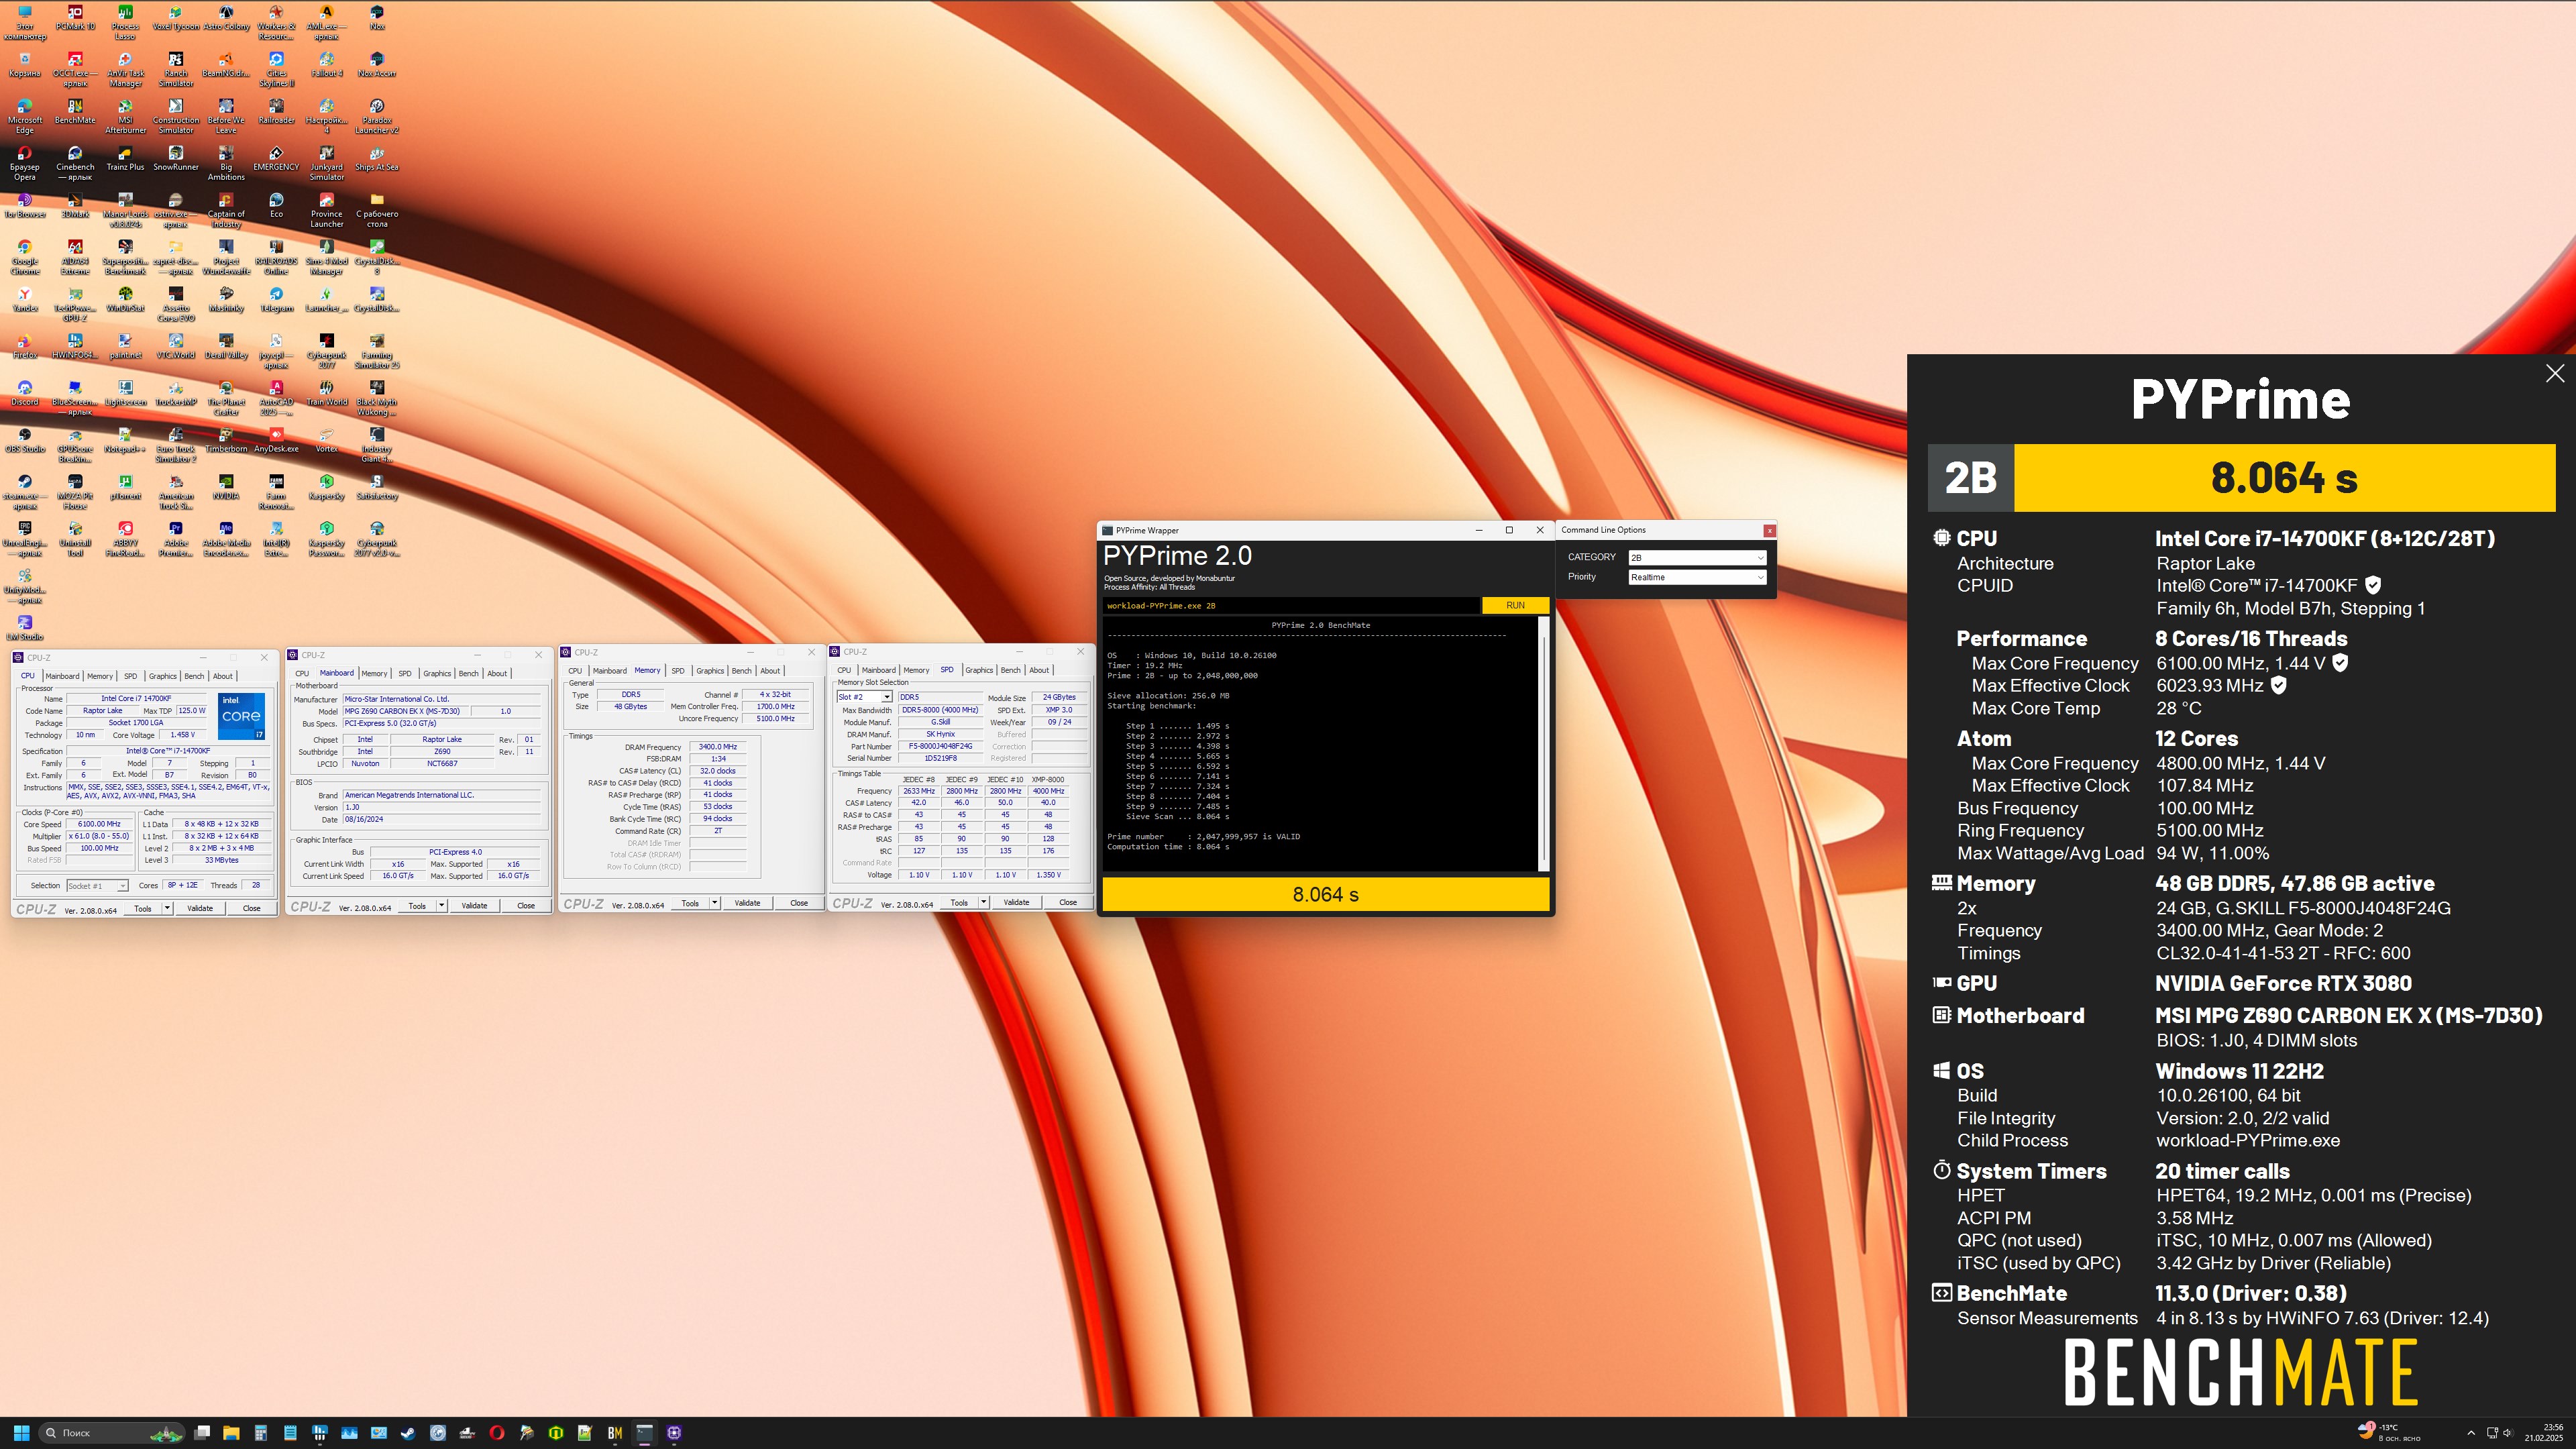This screenshot has height=1449, width=2576.
Task: Select About tab in Memory-tab CPU-Z window
Action: click(770, 670)
